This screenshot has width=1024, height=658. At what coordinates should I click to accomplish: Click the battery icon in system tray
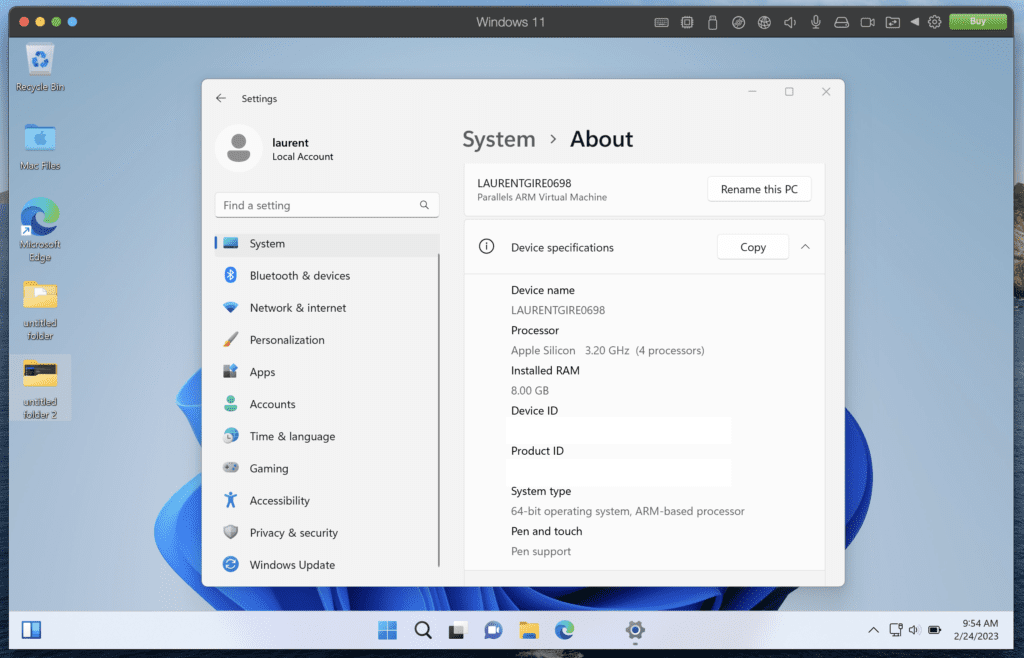pos(935,630)
